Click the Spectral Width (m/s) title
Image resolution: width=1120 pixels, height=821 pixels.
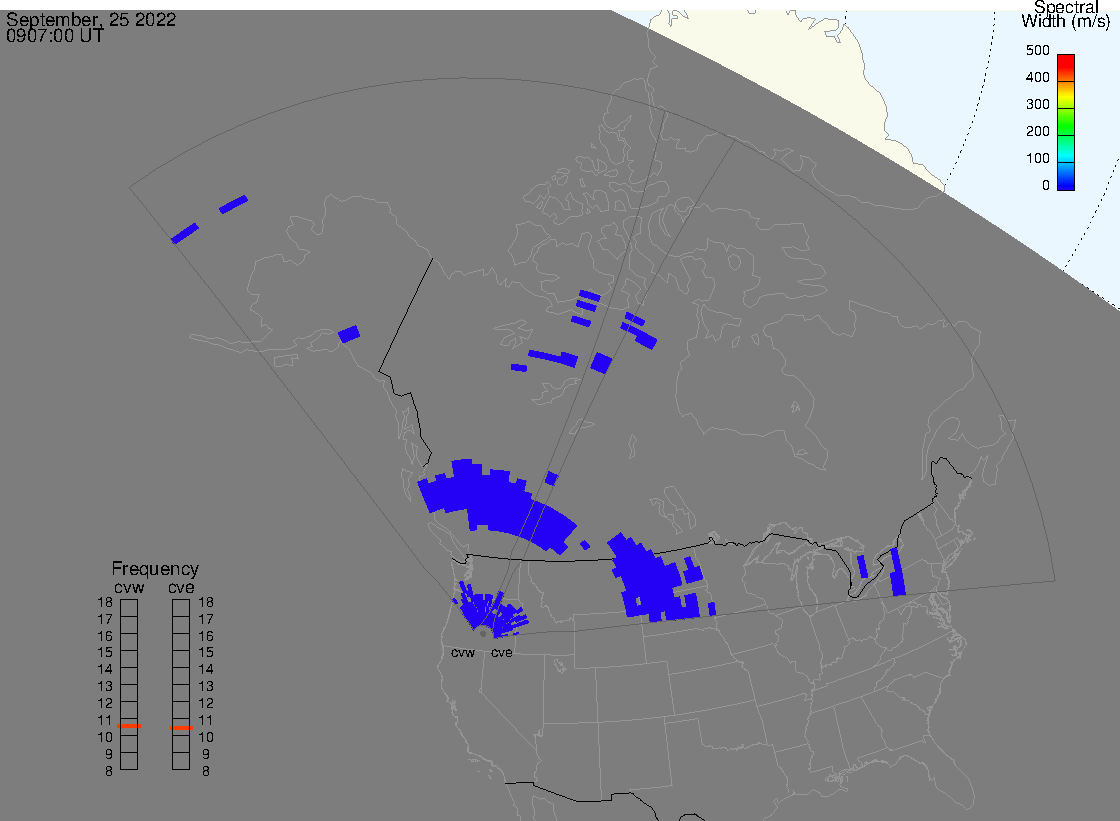[x=1066, y=14]
